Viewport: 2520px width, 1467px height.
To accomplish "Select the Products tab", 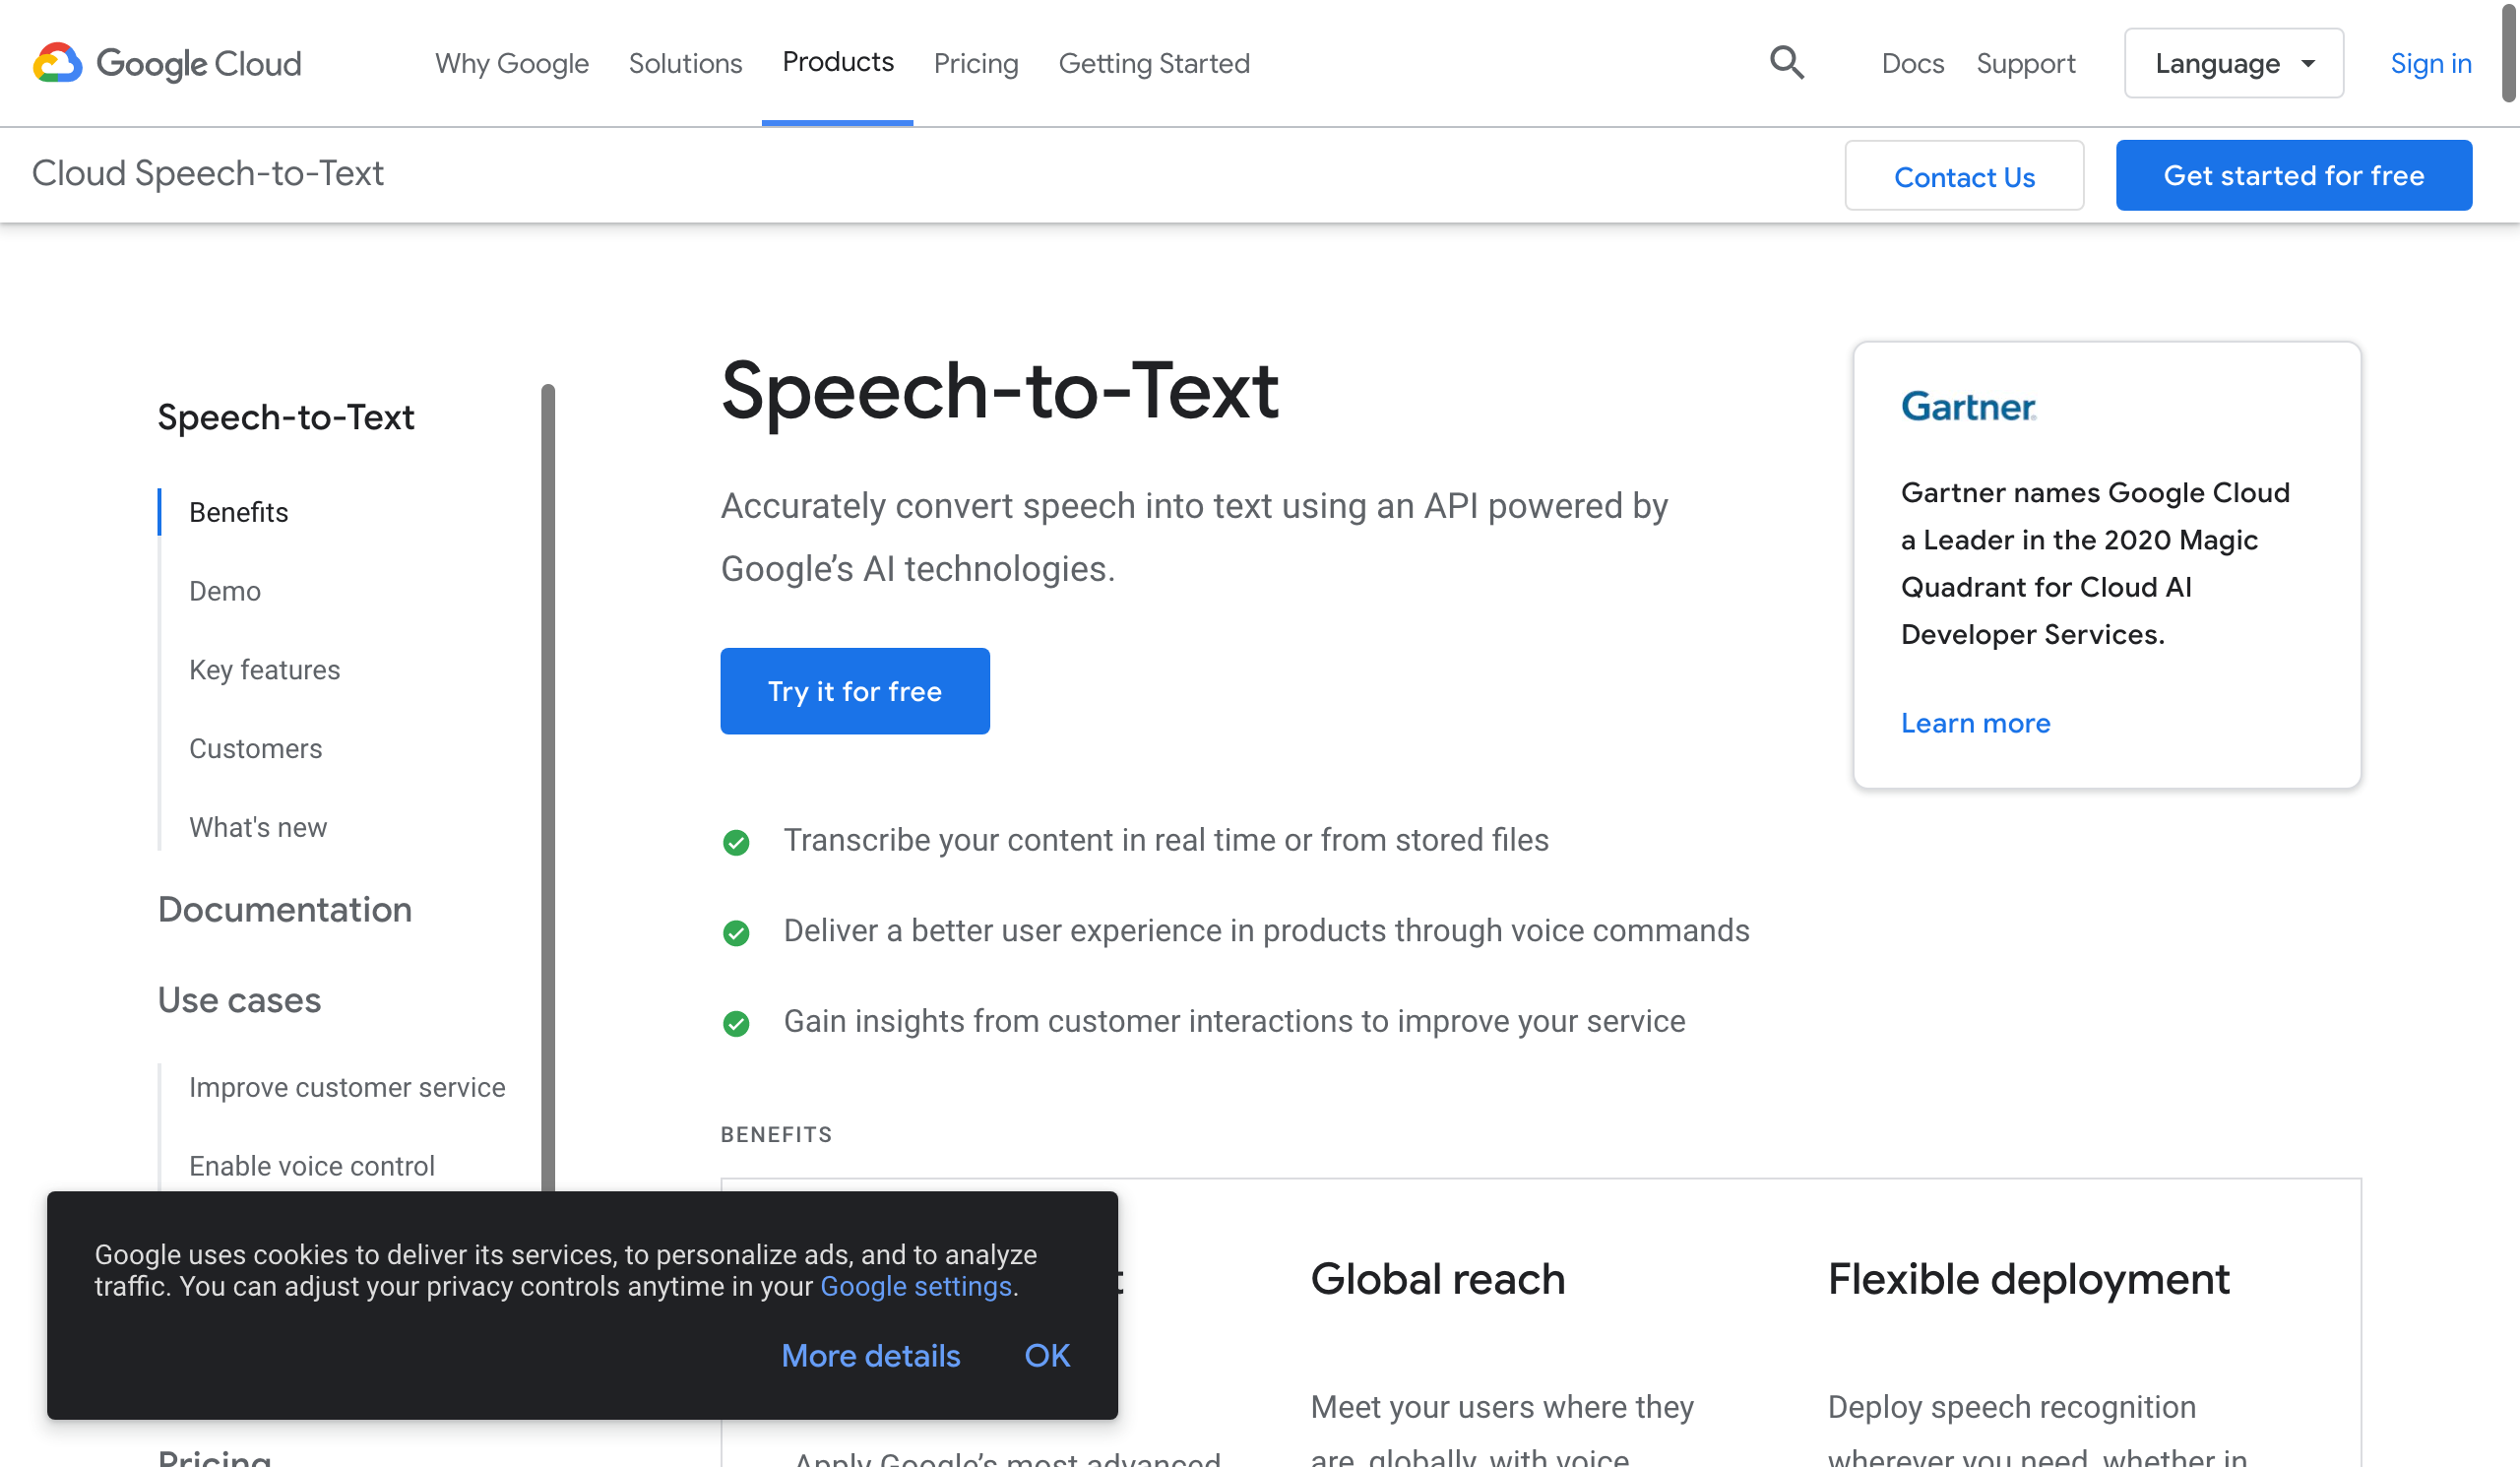I will point(837,62).
